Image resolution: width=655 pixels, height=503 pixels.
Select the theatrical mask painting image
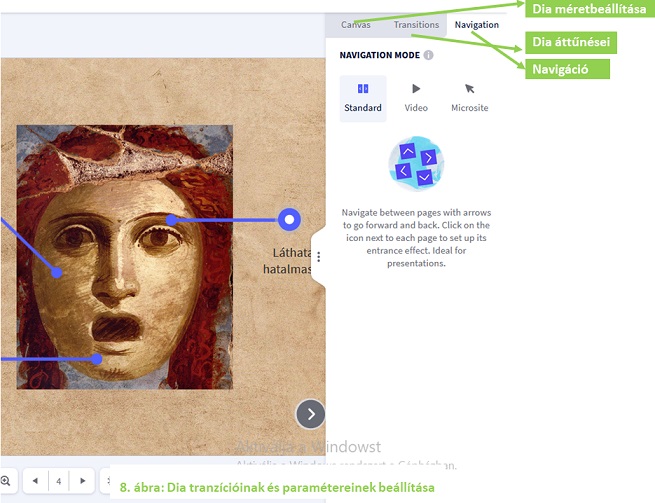point(124,257)
